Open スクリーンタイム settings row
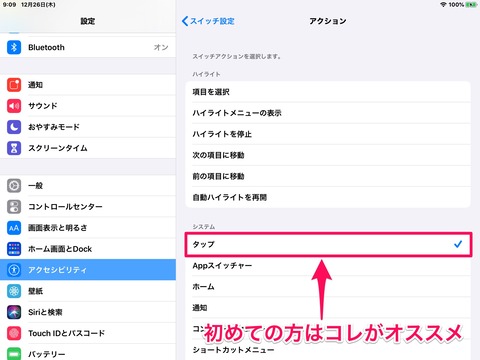480x360 pixels. coord(88,148)
